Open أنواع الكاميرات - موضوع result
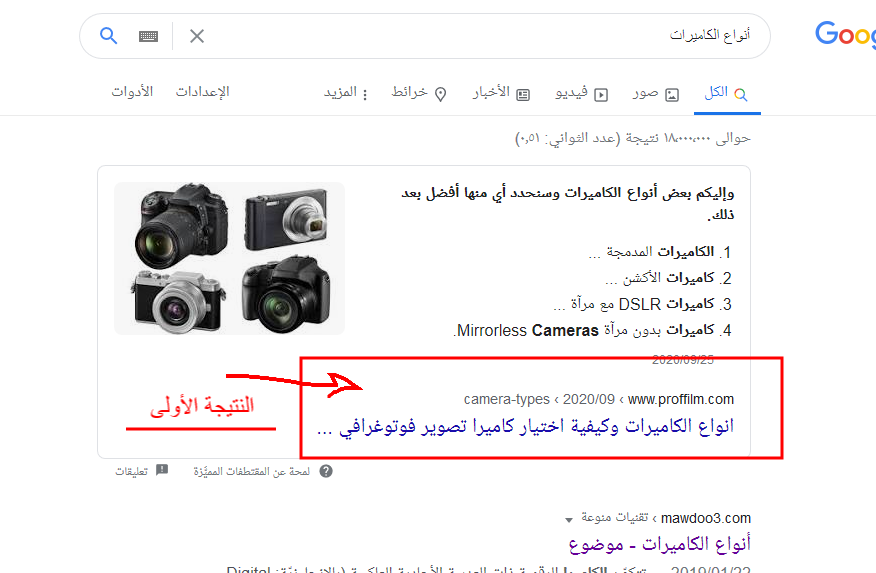 [660, 544]
